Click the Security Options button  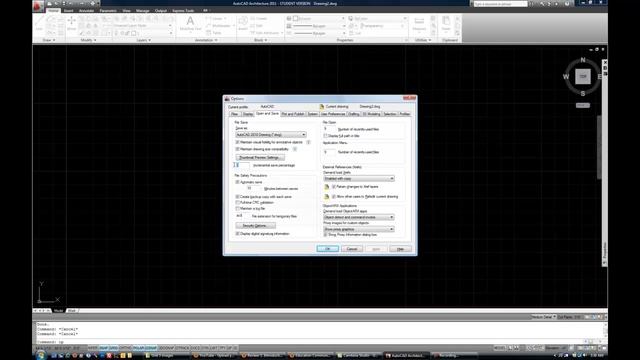pyautogui.click(x=255, y=226)
